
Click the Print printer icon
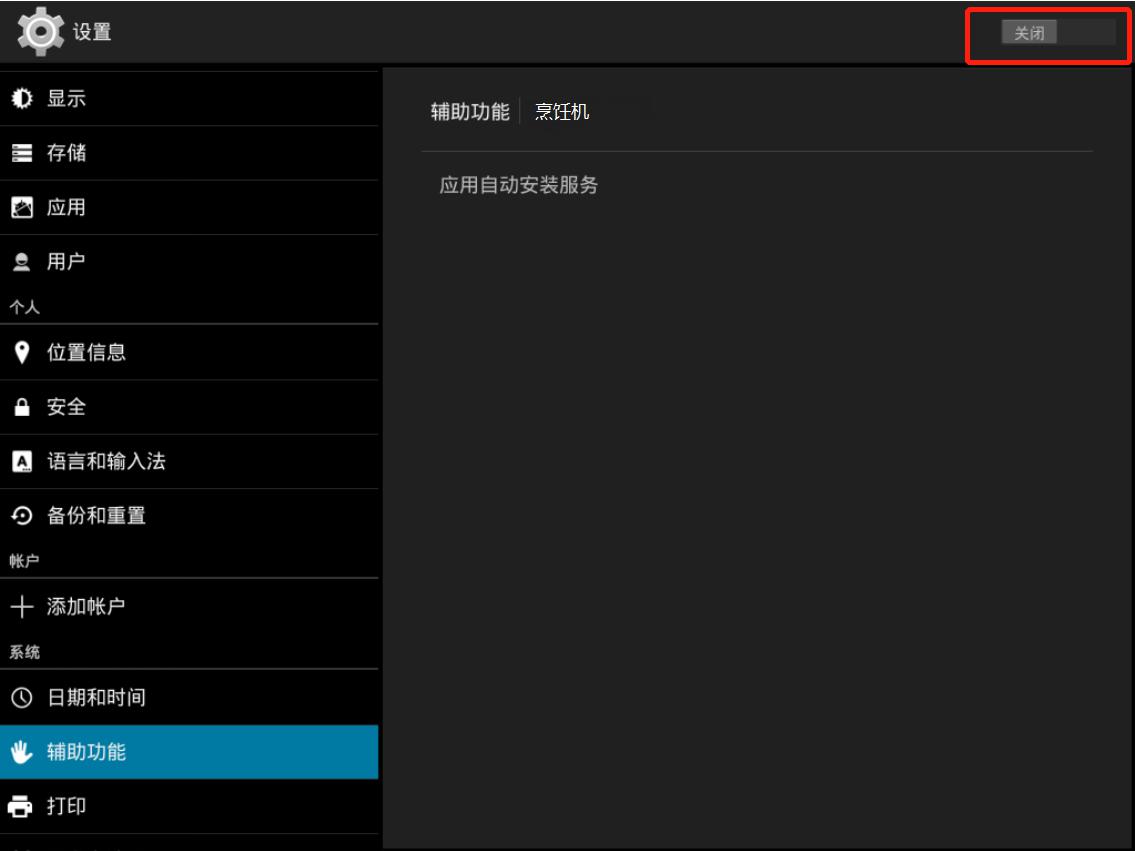click(21, 806)
